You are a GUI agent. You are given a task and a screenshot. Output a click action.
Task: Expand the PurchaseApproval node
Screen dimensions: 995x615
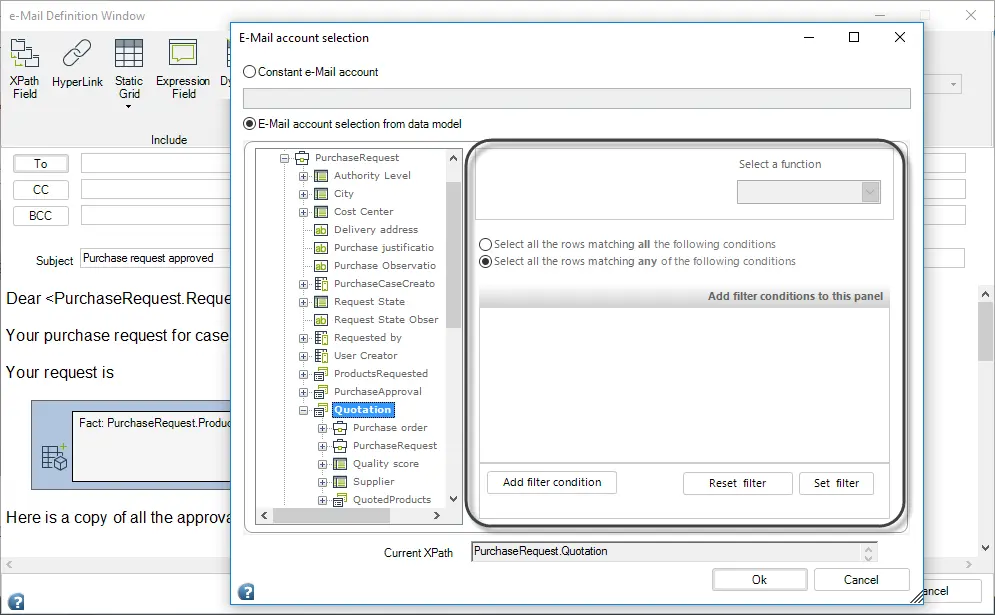(x=303, y=392)
